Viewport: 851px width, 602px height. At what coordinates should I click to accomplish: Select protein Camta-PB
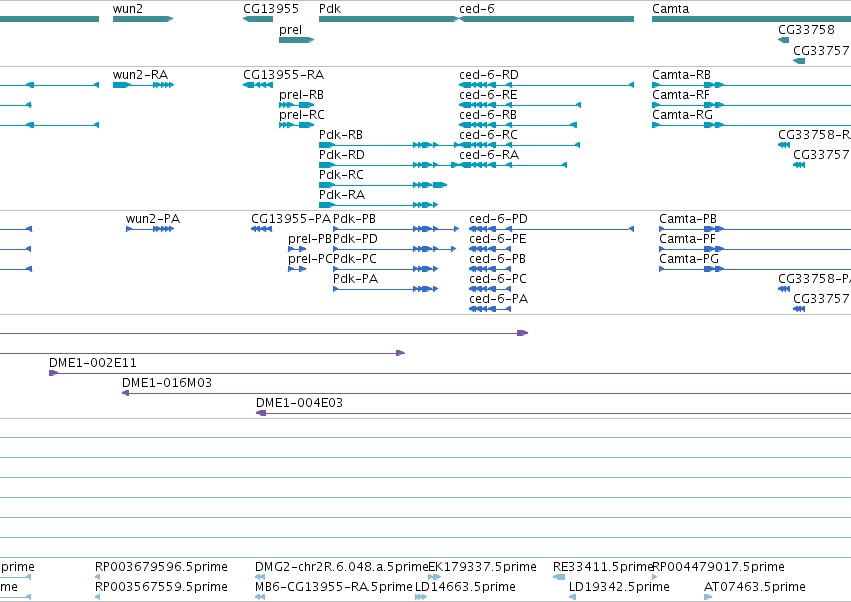tap(688, 219)
